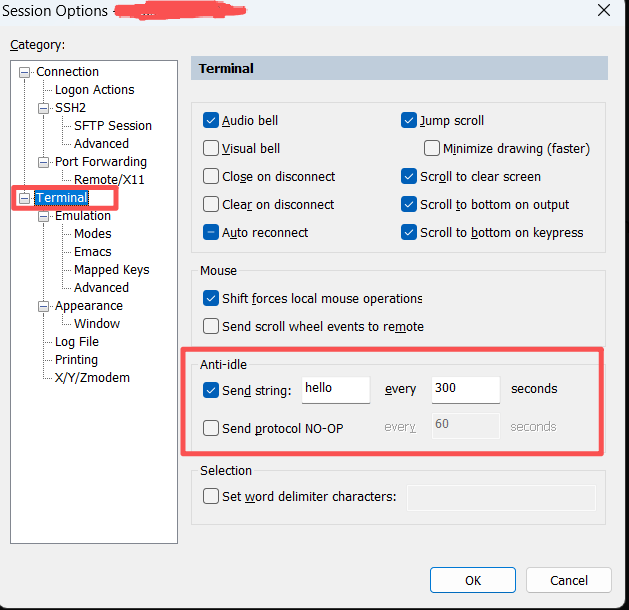Enable Send protocol NO-OP

(211, 428)
